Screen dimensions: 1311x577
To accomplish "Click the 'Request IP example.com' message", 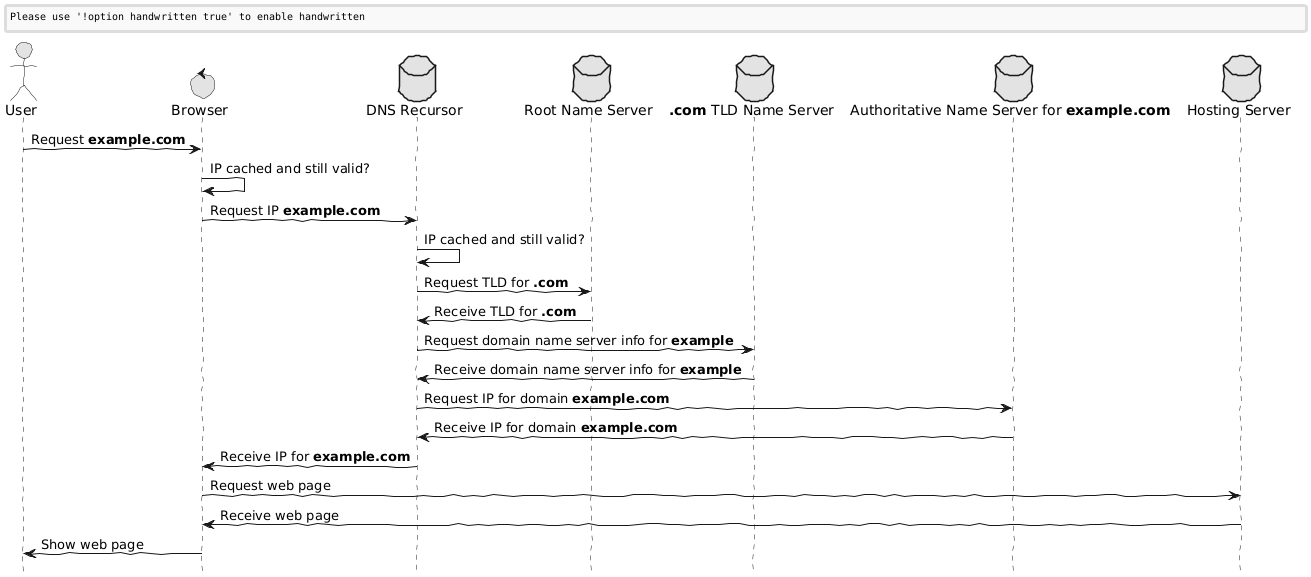I will click(295, 211).
